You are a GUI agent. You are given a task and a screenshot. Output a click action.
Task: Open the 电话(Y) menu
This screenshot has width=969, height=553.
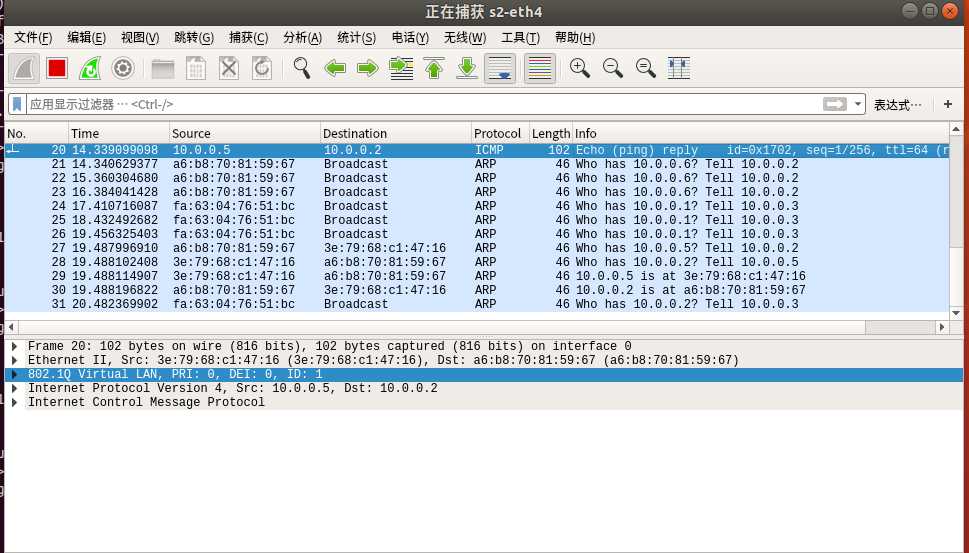410,38
